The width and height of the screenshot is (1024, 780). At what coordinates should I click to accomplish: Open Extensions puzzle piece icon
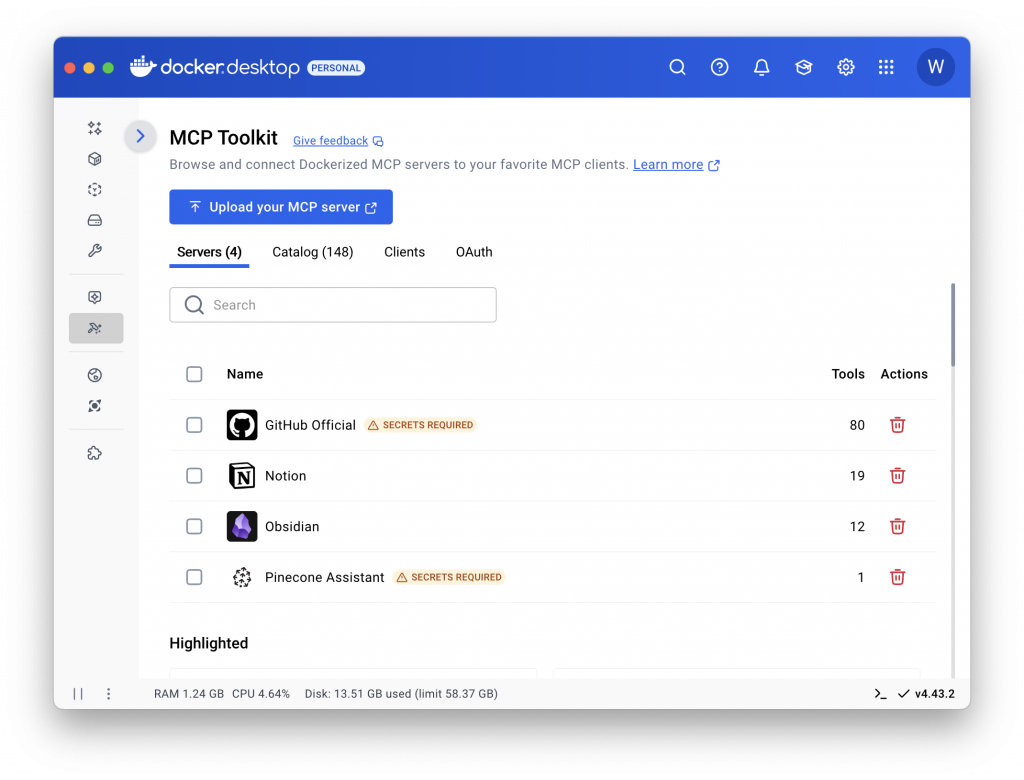click(95, 453)
